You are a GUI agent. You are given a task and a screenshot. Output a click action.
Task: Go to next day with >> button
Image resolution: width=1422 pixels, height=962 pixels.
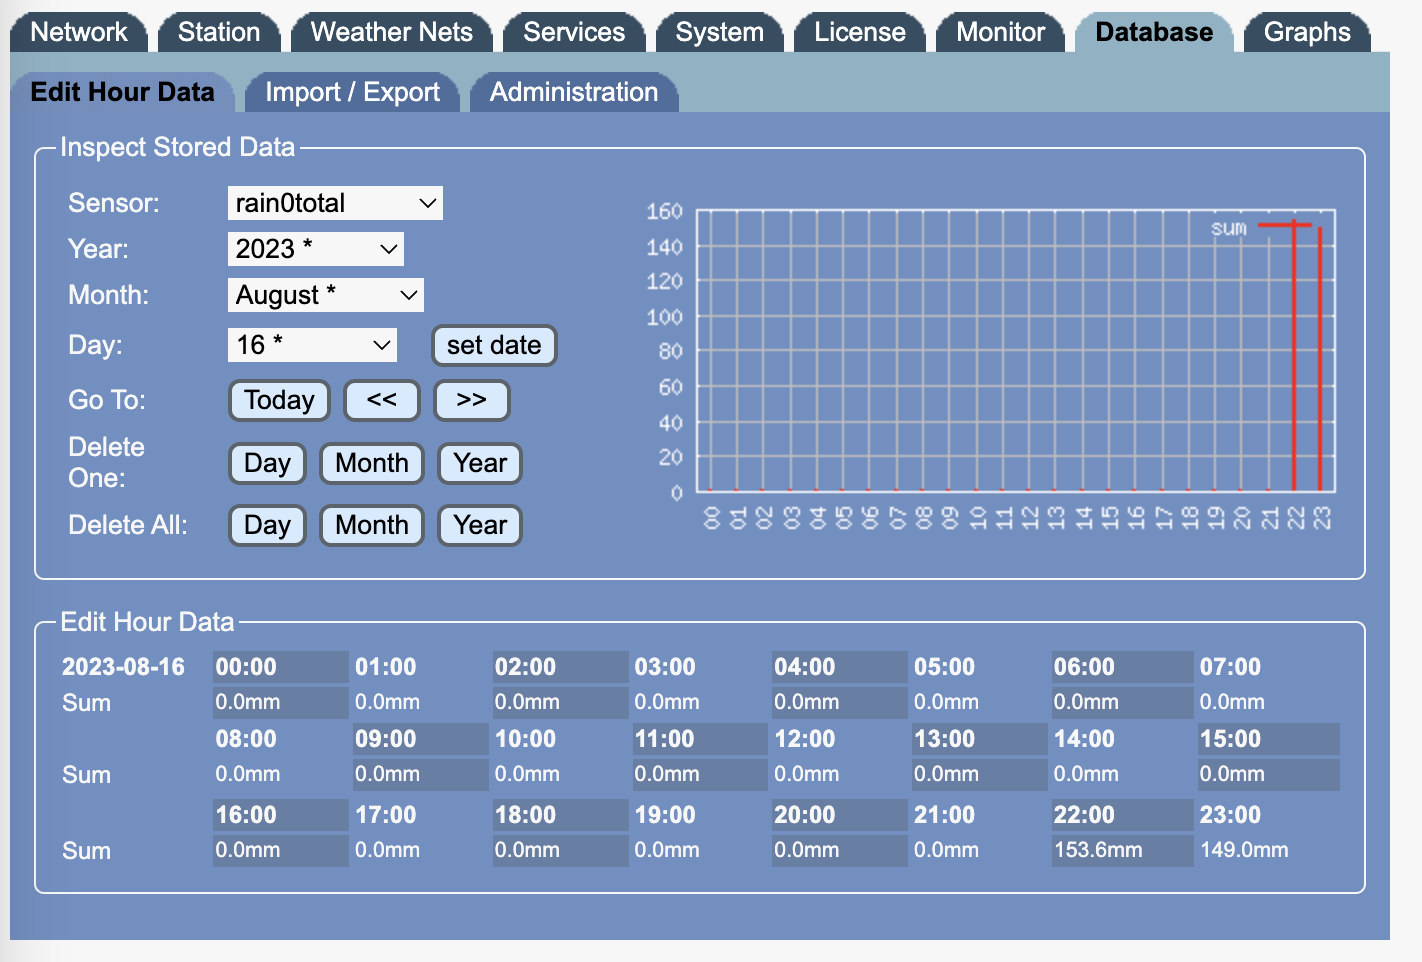[x=472, y=400]
